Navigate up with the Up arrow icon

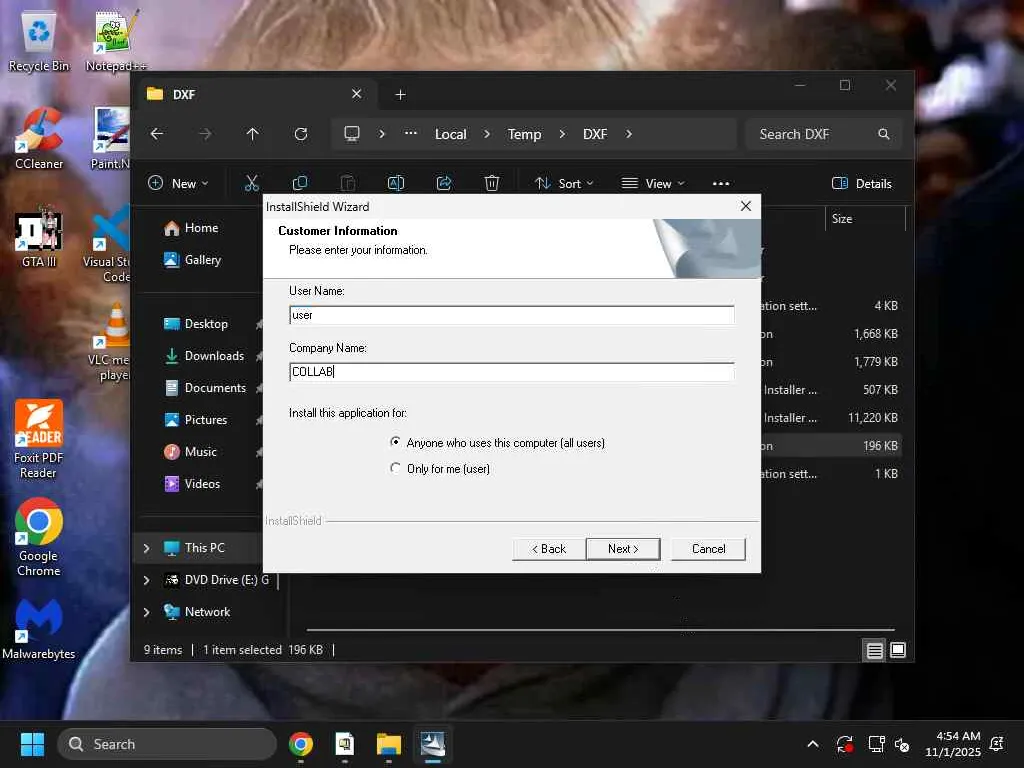pos(252,134)
